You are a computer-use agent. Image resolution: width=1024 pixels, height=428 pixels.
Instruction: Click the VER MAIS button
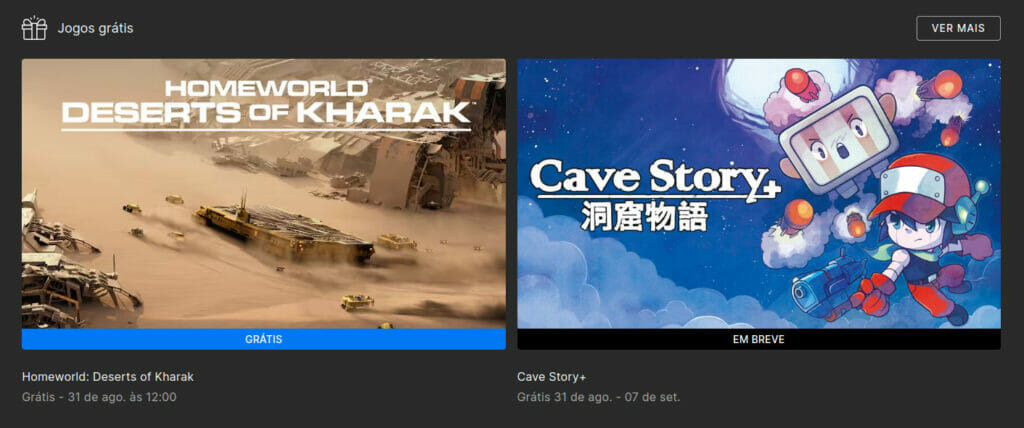(x=958, y=28)
